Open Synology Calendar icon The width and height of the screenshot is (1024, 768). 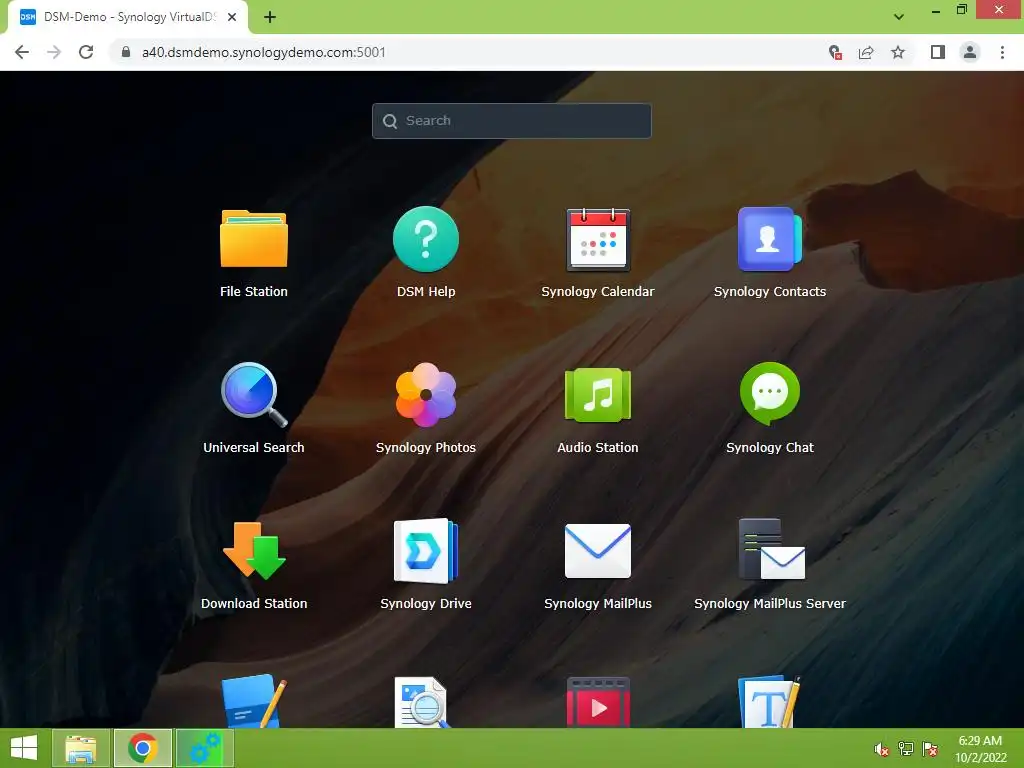[598, 239]
